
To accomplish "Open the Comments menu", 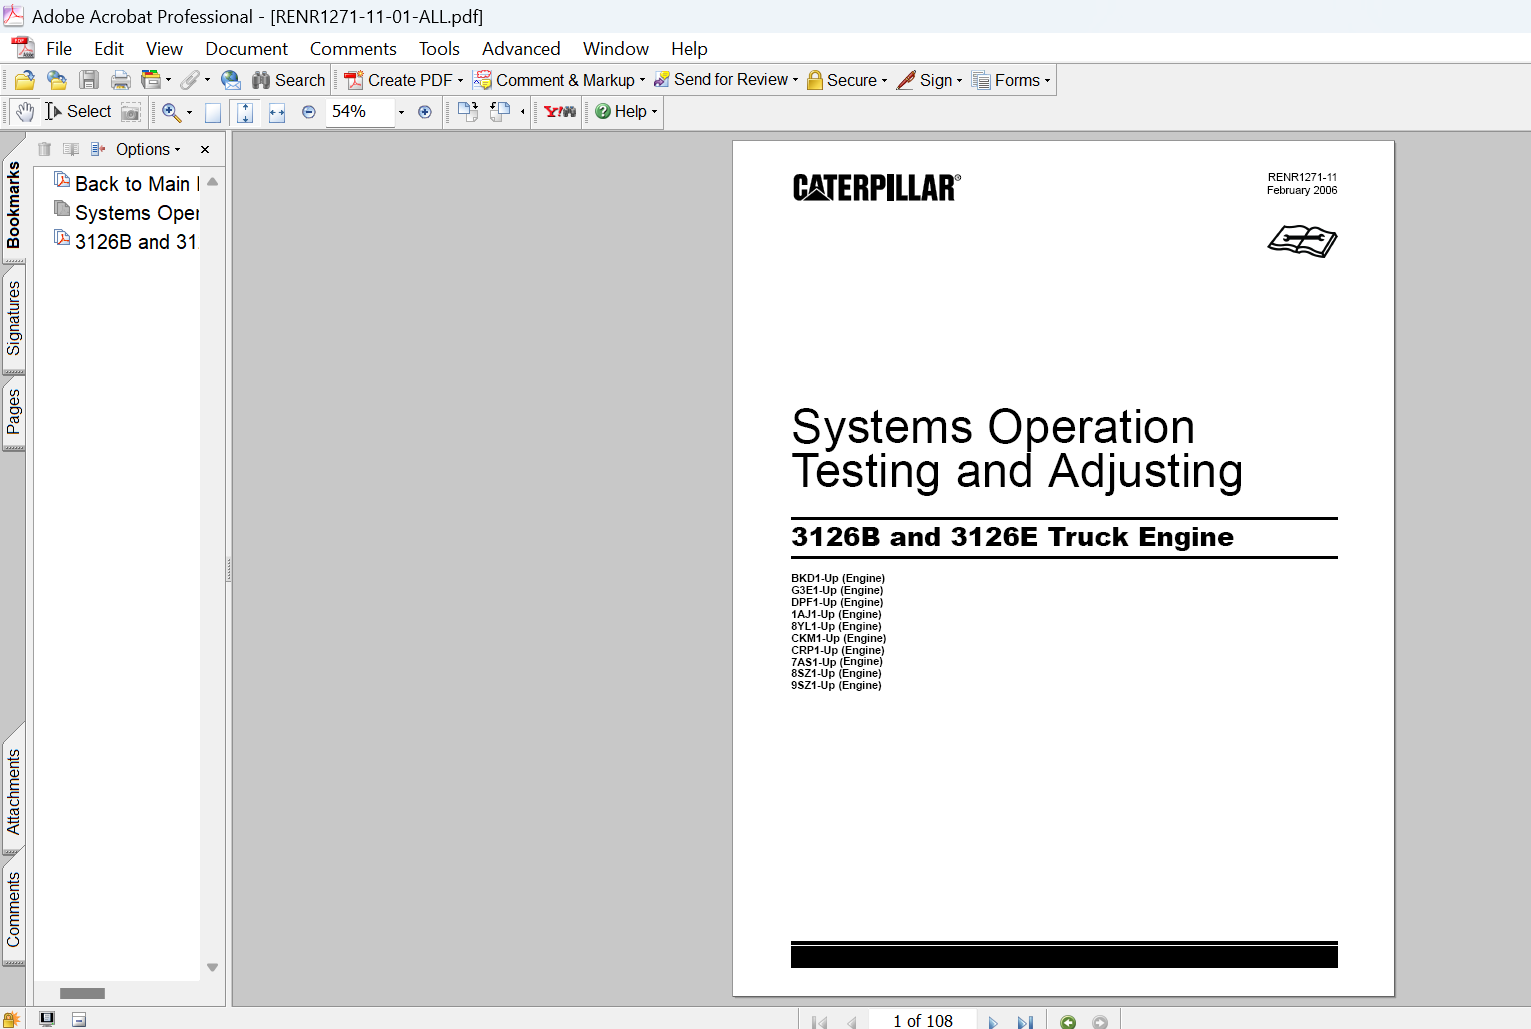I will [353, 49].
